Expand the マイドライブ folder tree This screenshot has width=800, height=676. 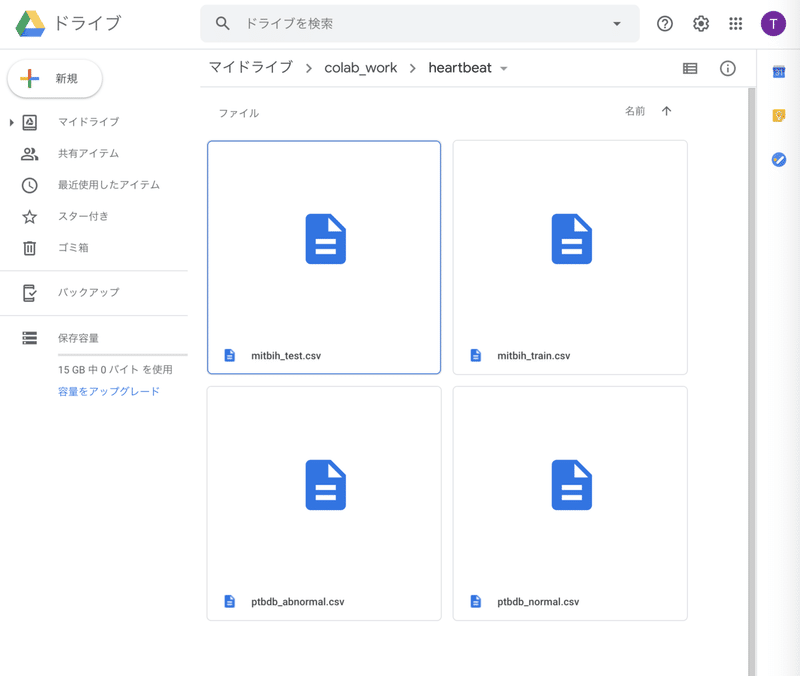click(x=12, y=122)
